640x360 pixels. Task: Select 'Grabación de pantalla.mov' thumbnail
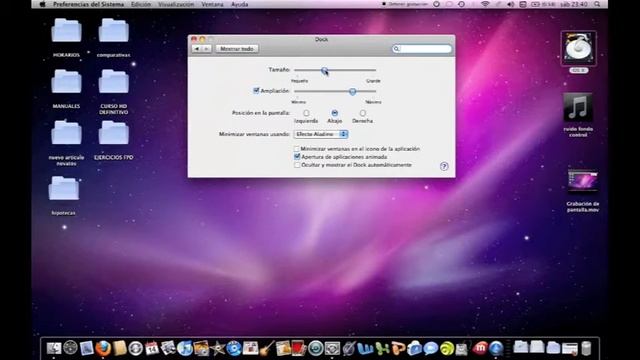coord(582,180)
